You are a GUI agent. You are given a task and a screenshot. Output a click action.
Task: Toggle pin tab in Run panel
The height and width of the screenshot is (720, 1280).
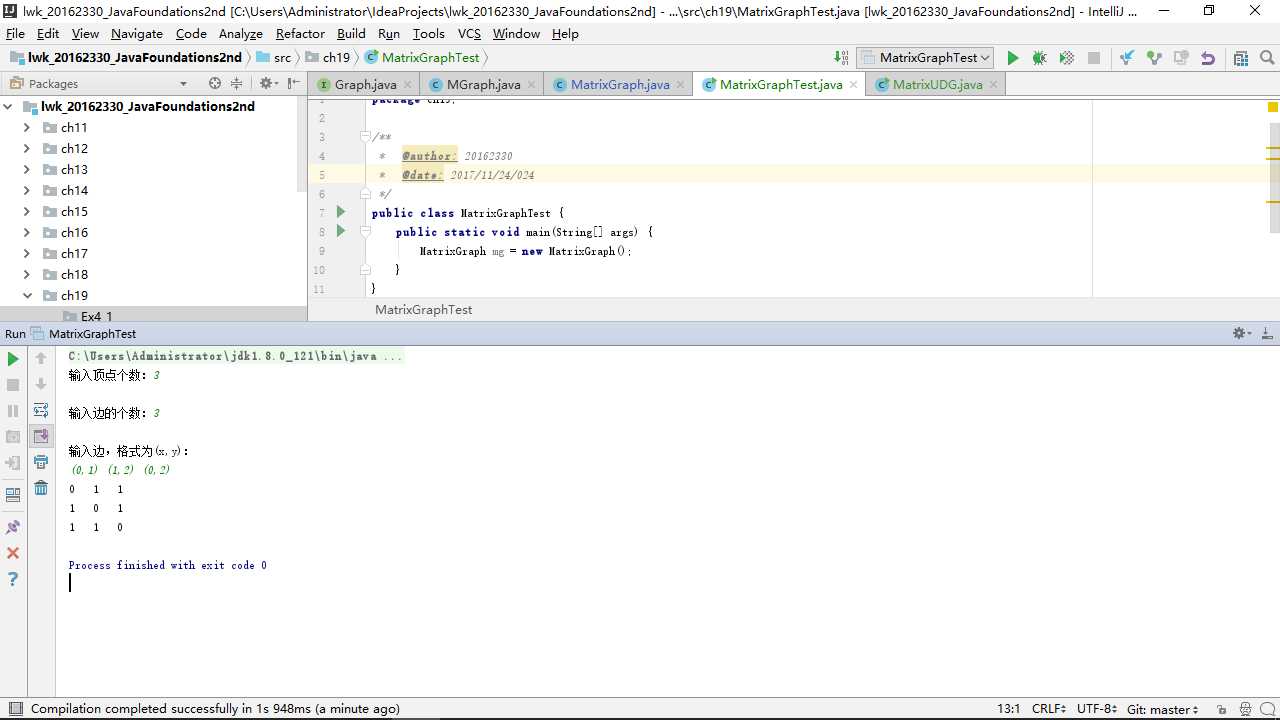point(13,527)
